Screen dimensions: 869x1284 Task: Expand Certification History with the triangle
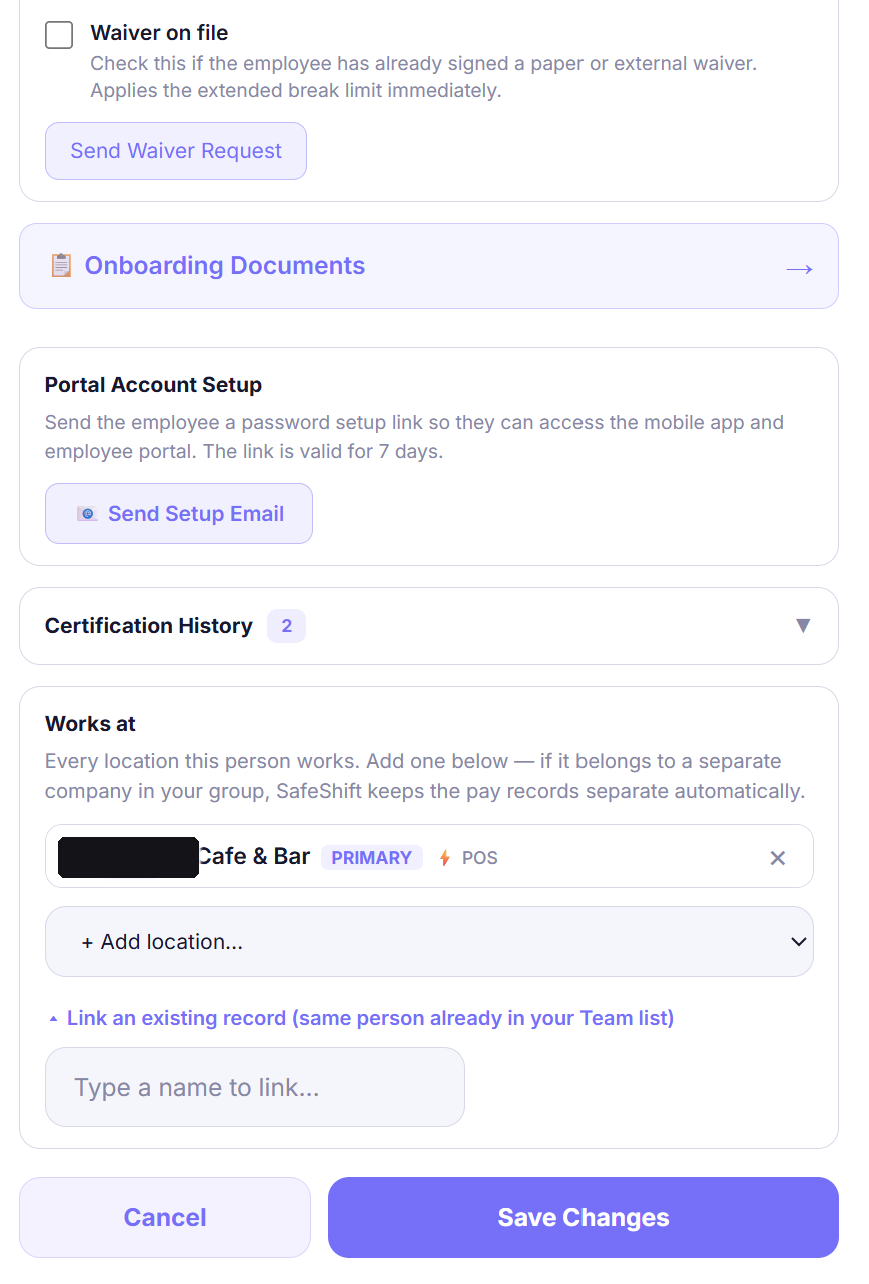[802, 626]
